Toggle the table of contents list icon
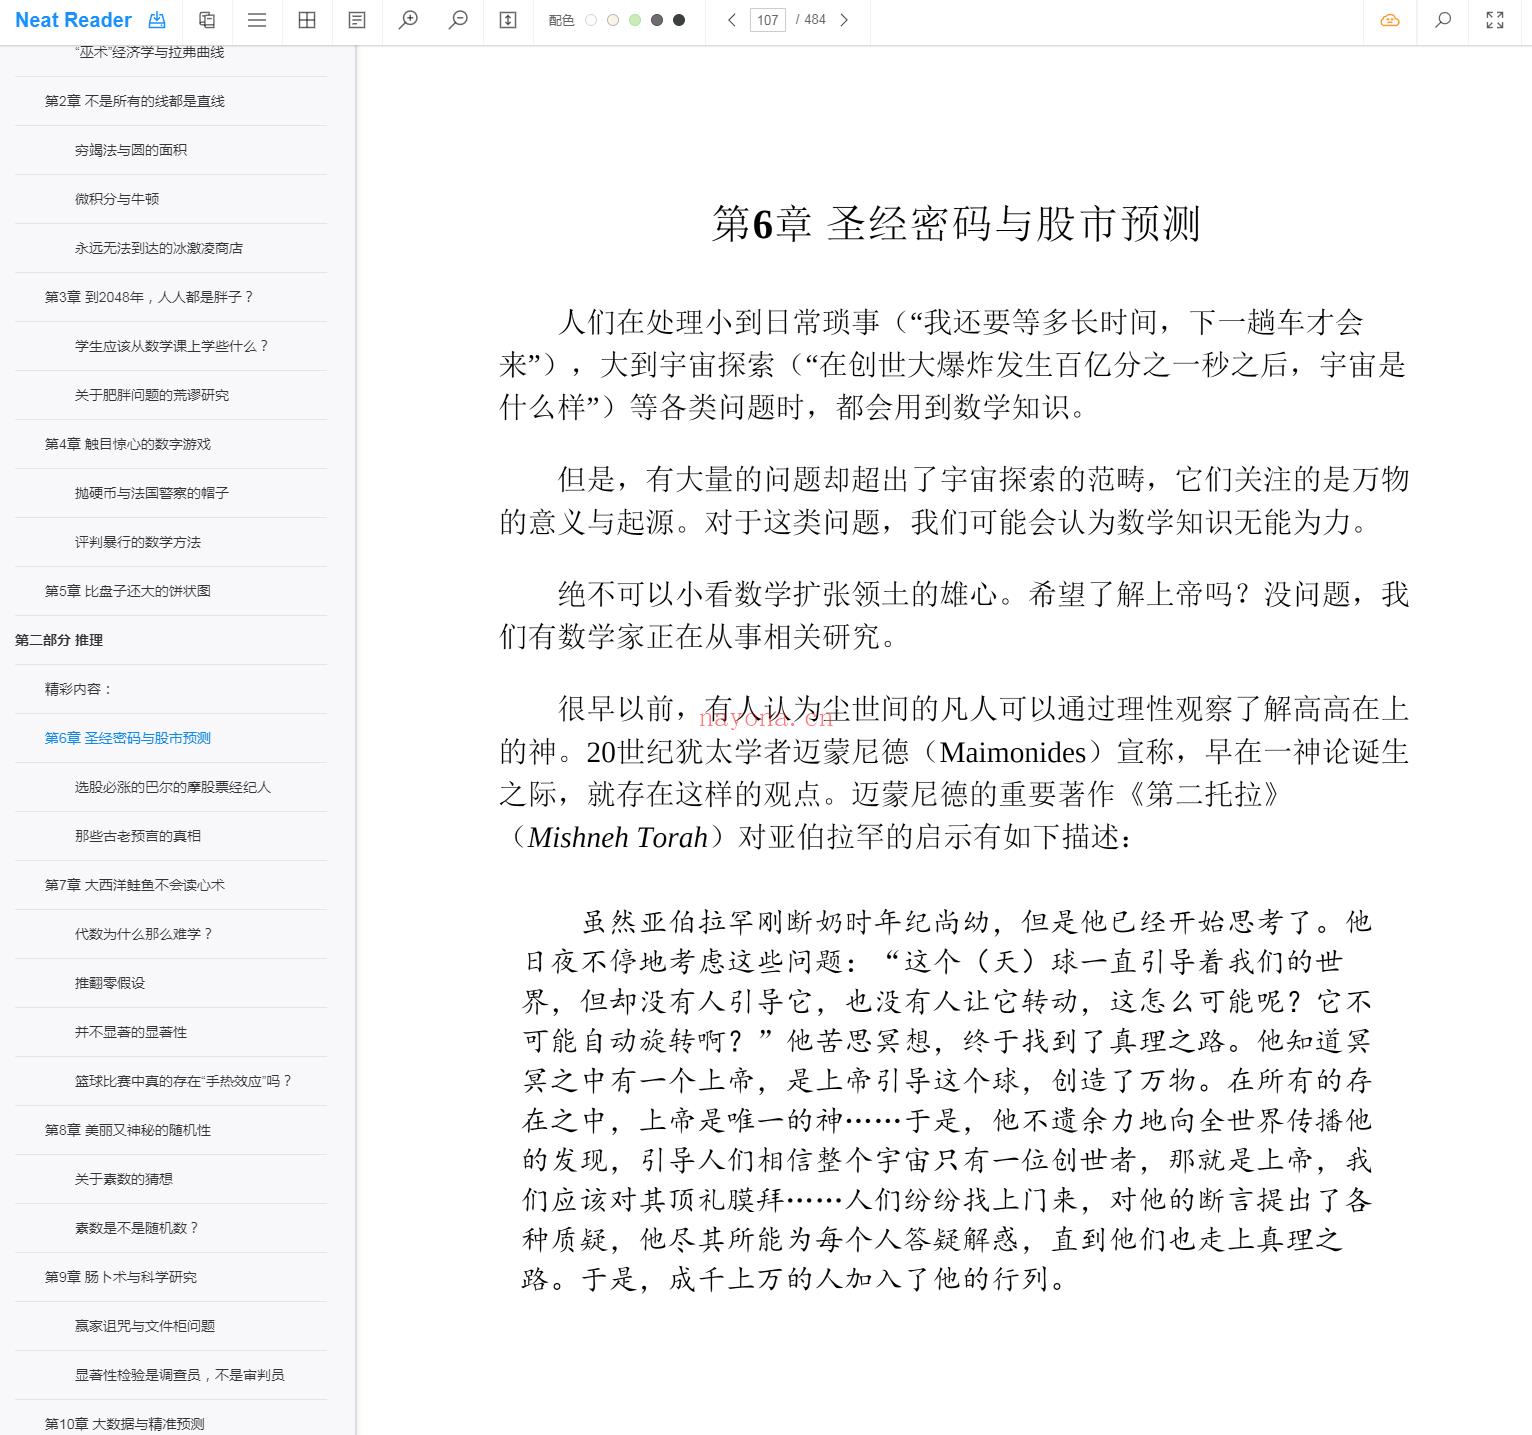1532x1435 pixels. 257,20
